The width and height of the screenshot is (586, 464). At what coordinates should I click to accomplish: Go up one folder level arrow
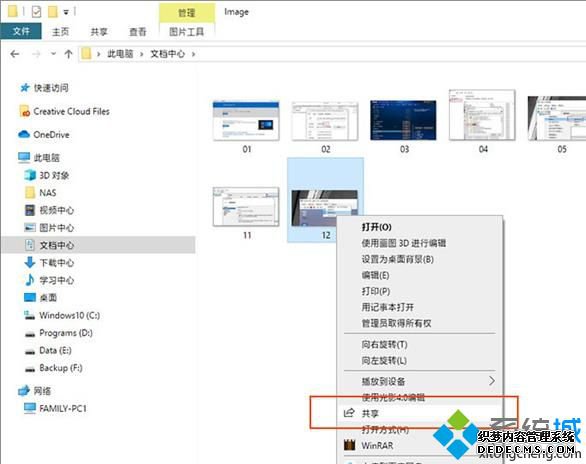[x=68, y=54]
